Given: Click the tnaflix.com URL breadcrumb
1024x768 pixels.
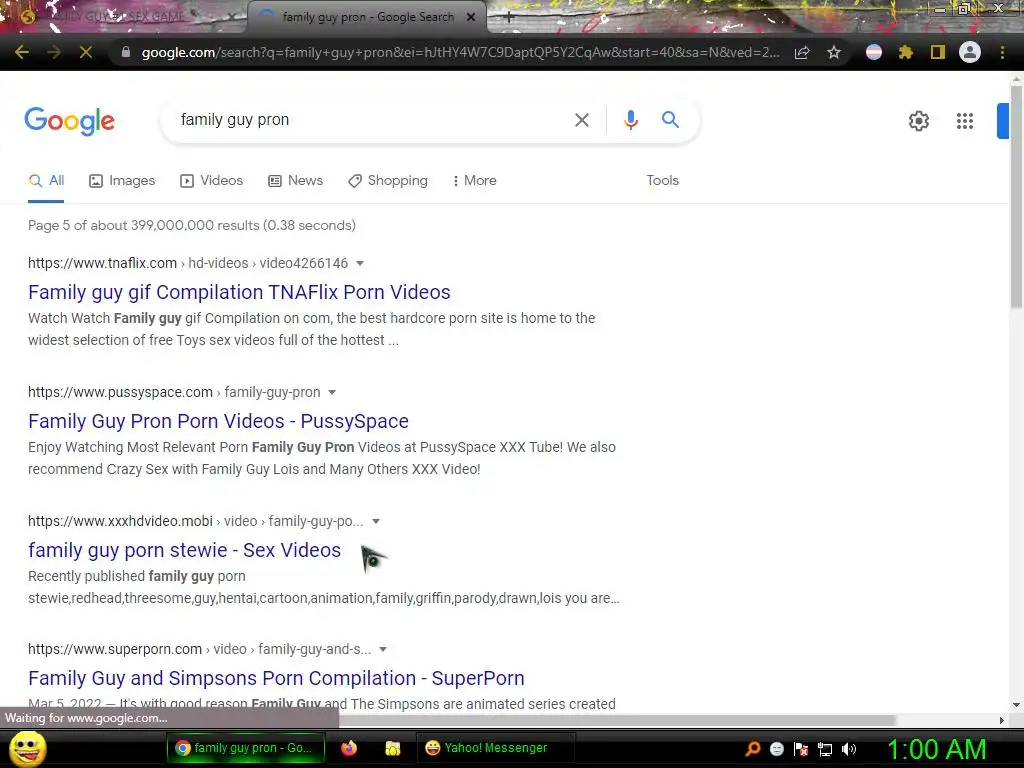Looking at the screenshot, I should [188, 263].
